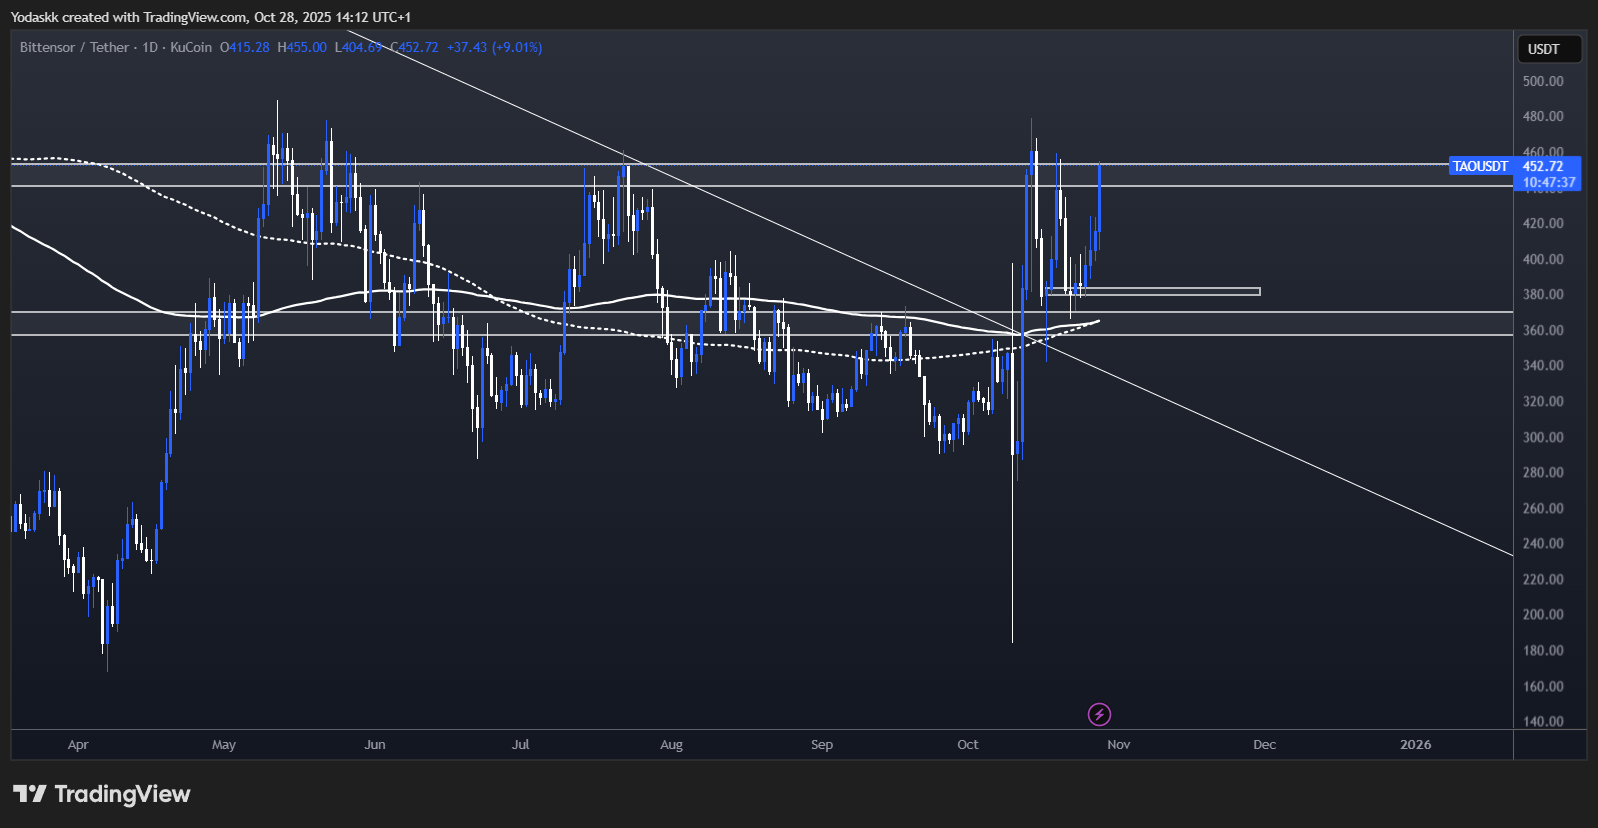
Task: Click the 1D interval in chart legend
Action: (x=150, y=47)
